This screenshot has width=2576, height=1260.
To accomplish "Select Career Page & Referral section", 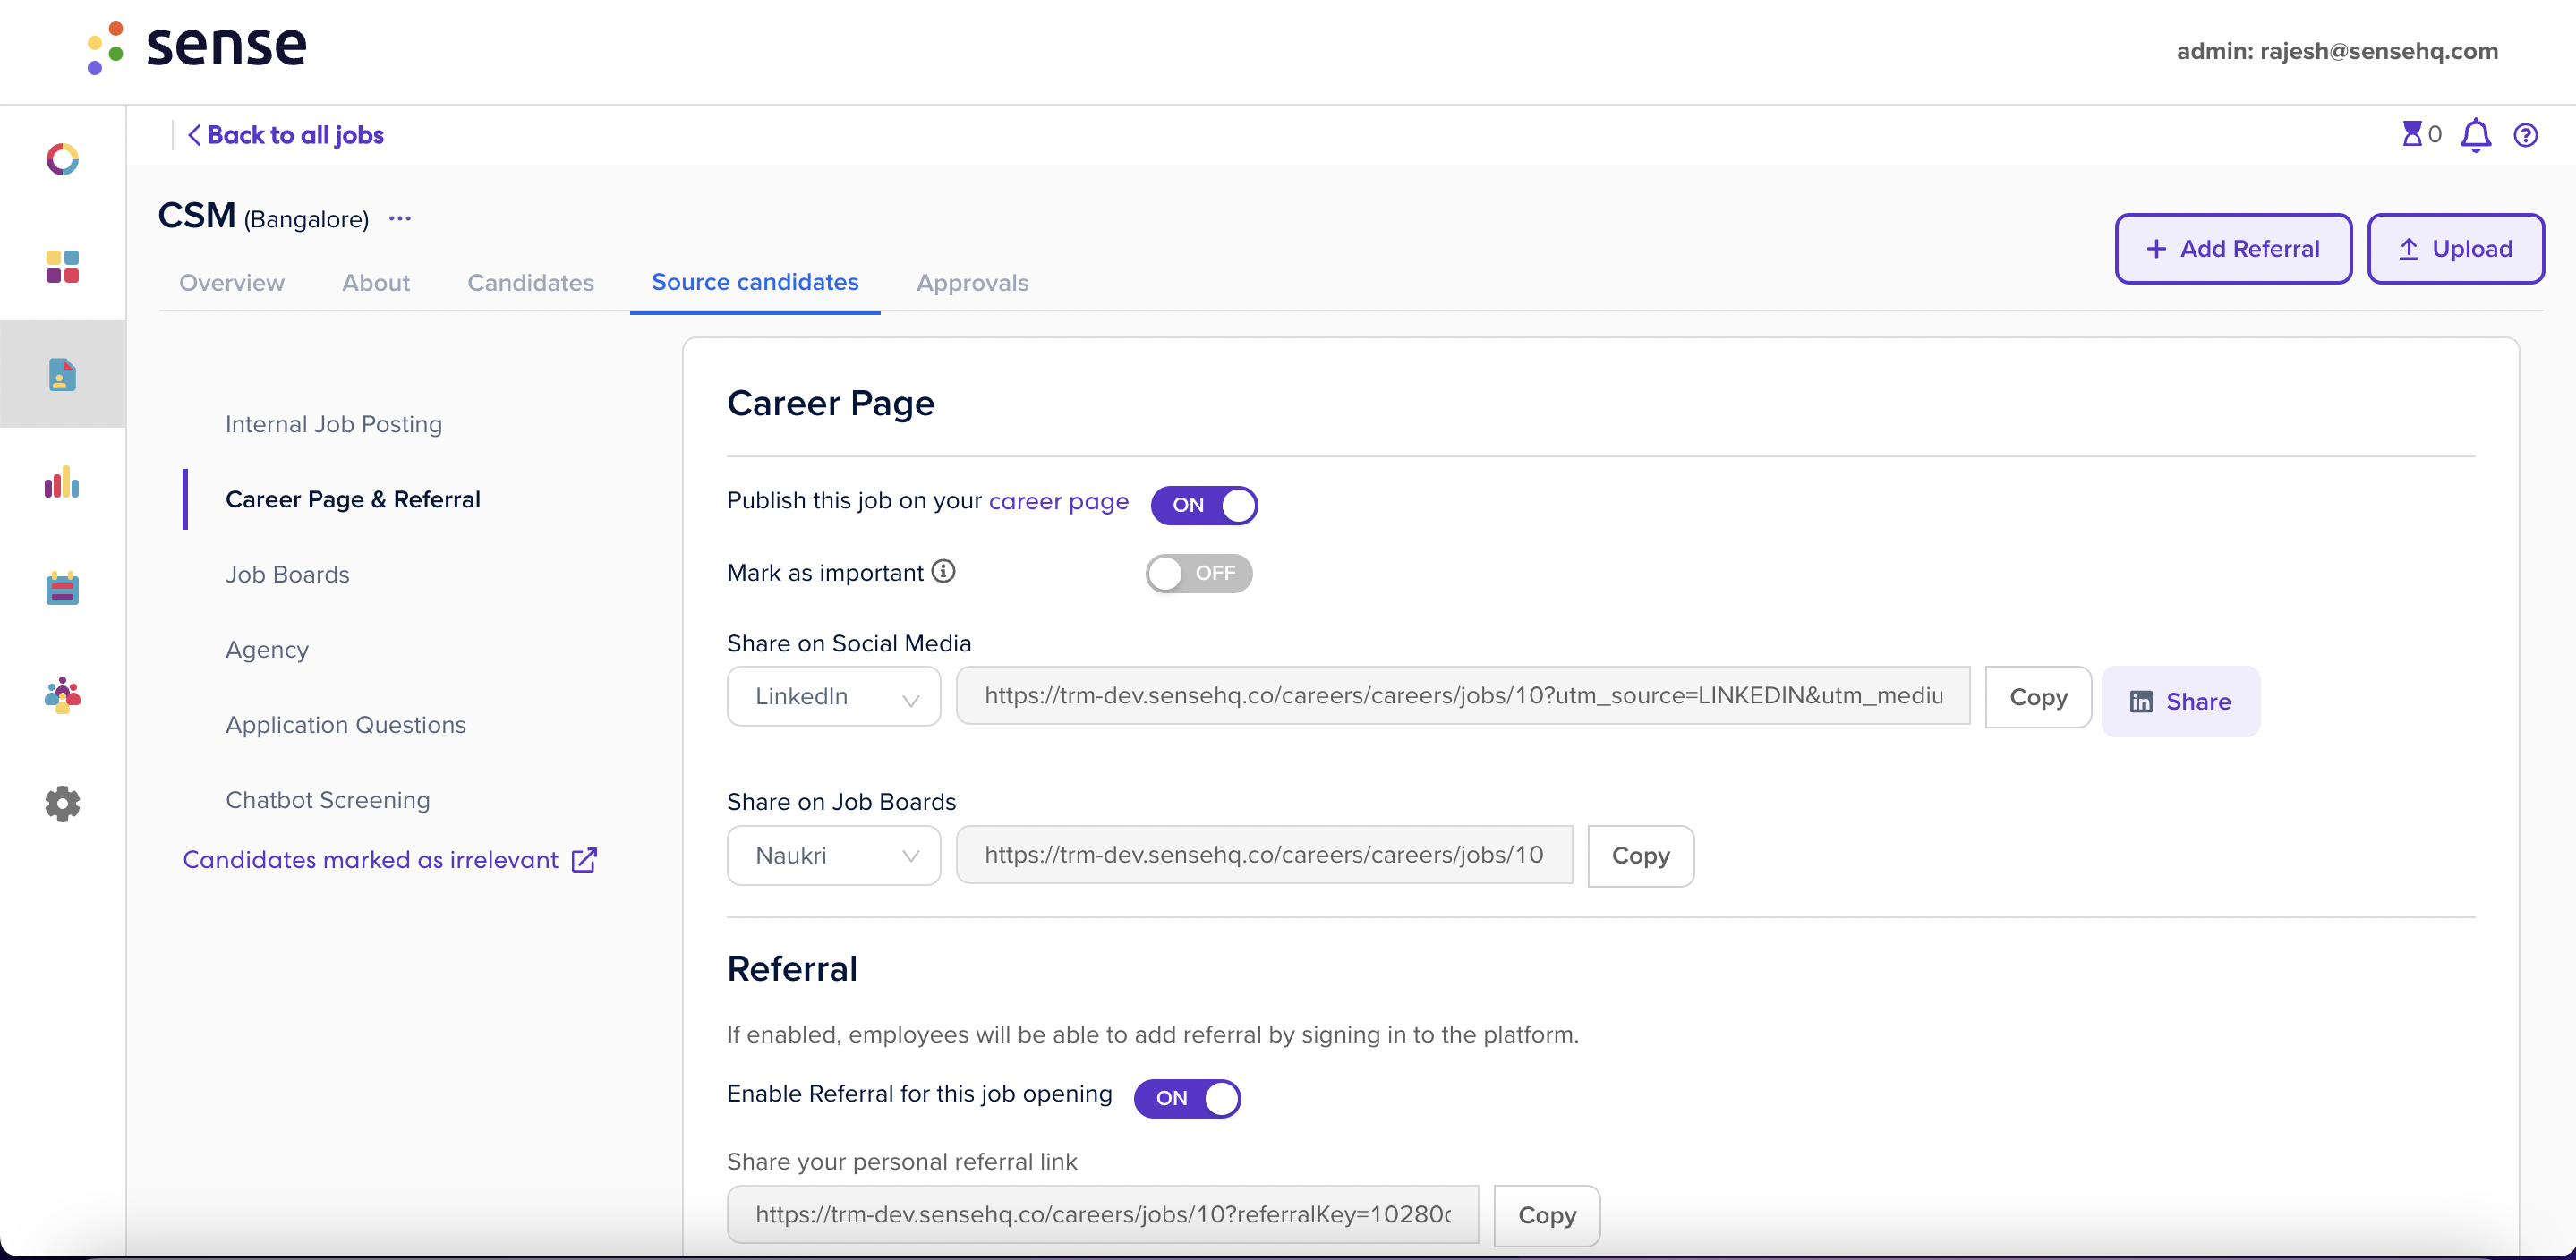I will pyautogui.click(x=353, y=499).
